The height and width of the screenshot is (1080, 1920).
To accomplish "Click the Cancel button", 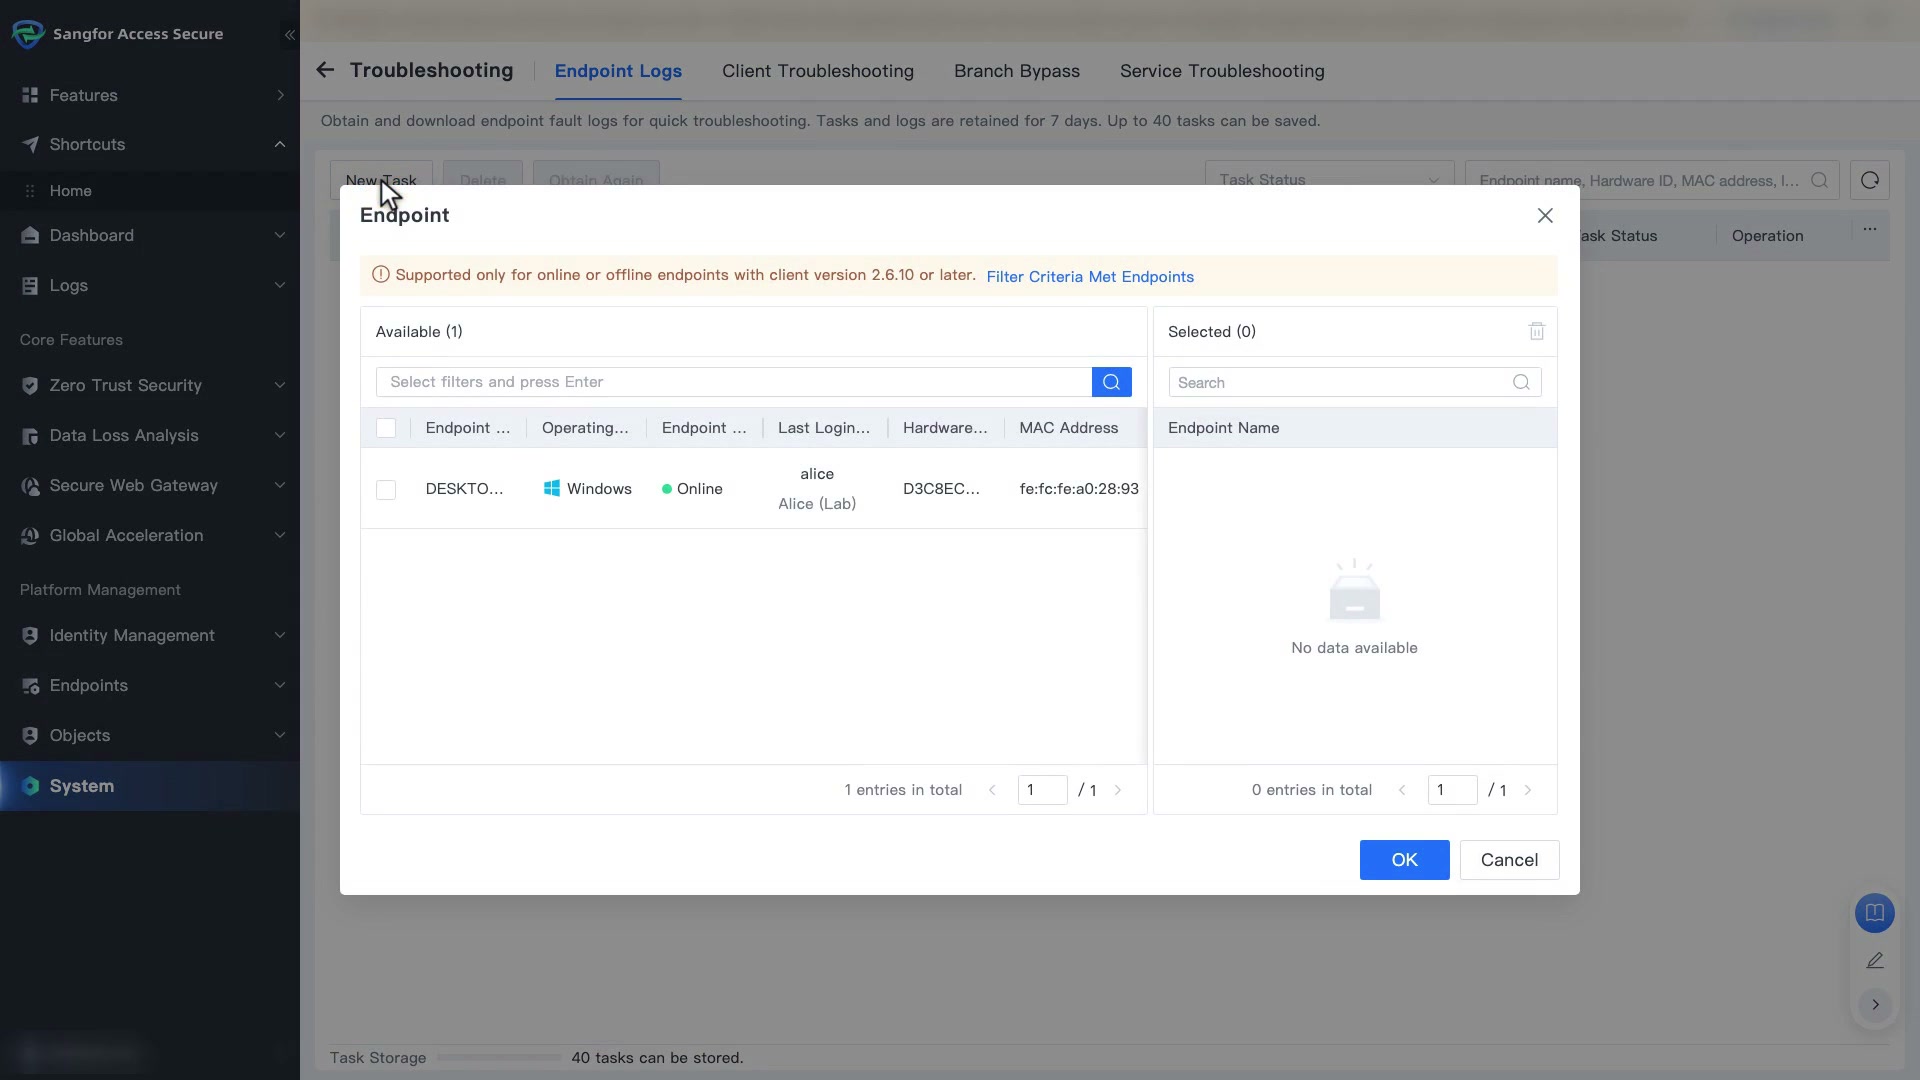I will point(1509,860).
